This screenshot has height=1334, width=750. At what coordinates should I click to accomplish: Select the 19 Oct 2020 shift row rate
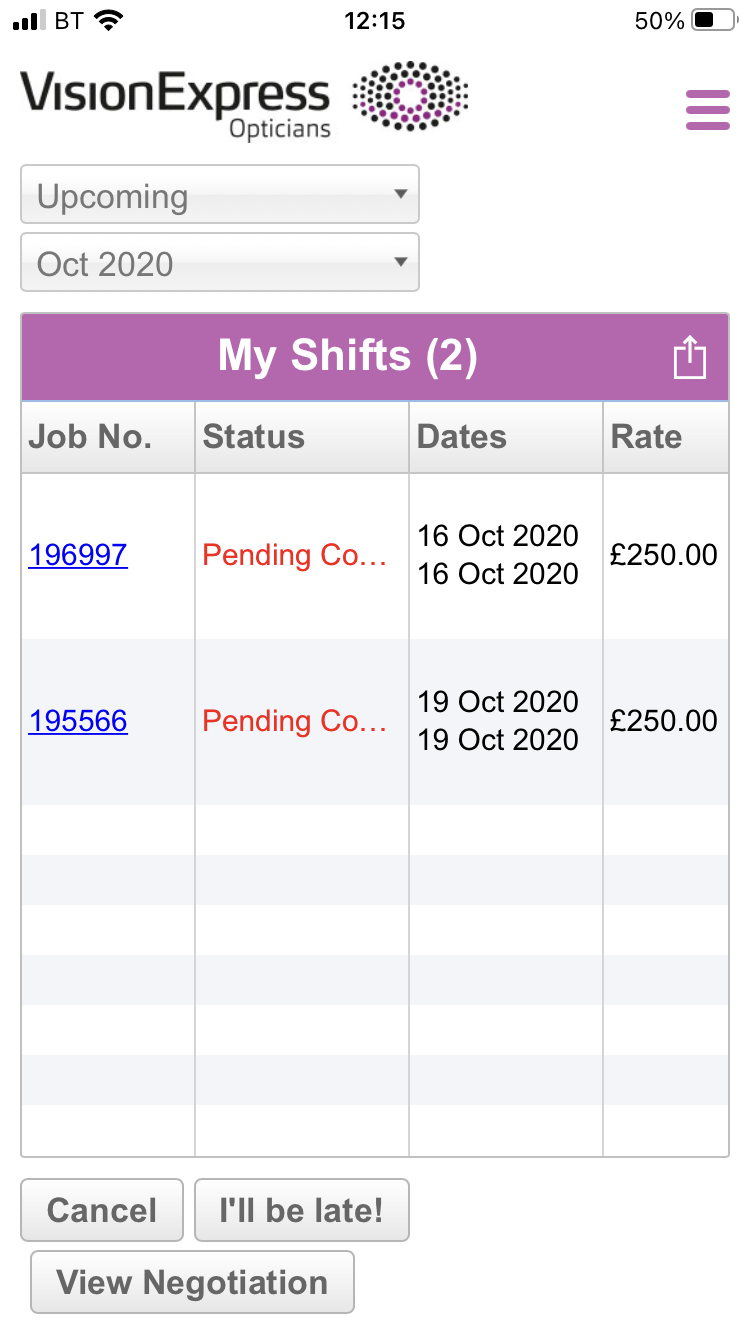664,721
